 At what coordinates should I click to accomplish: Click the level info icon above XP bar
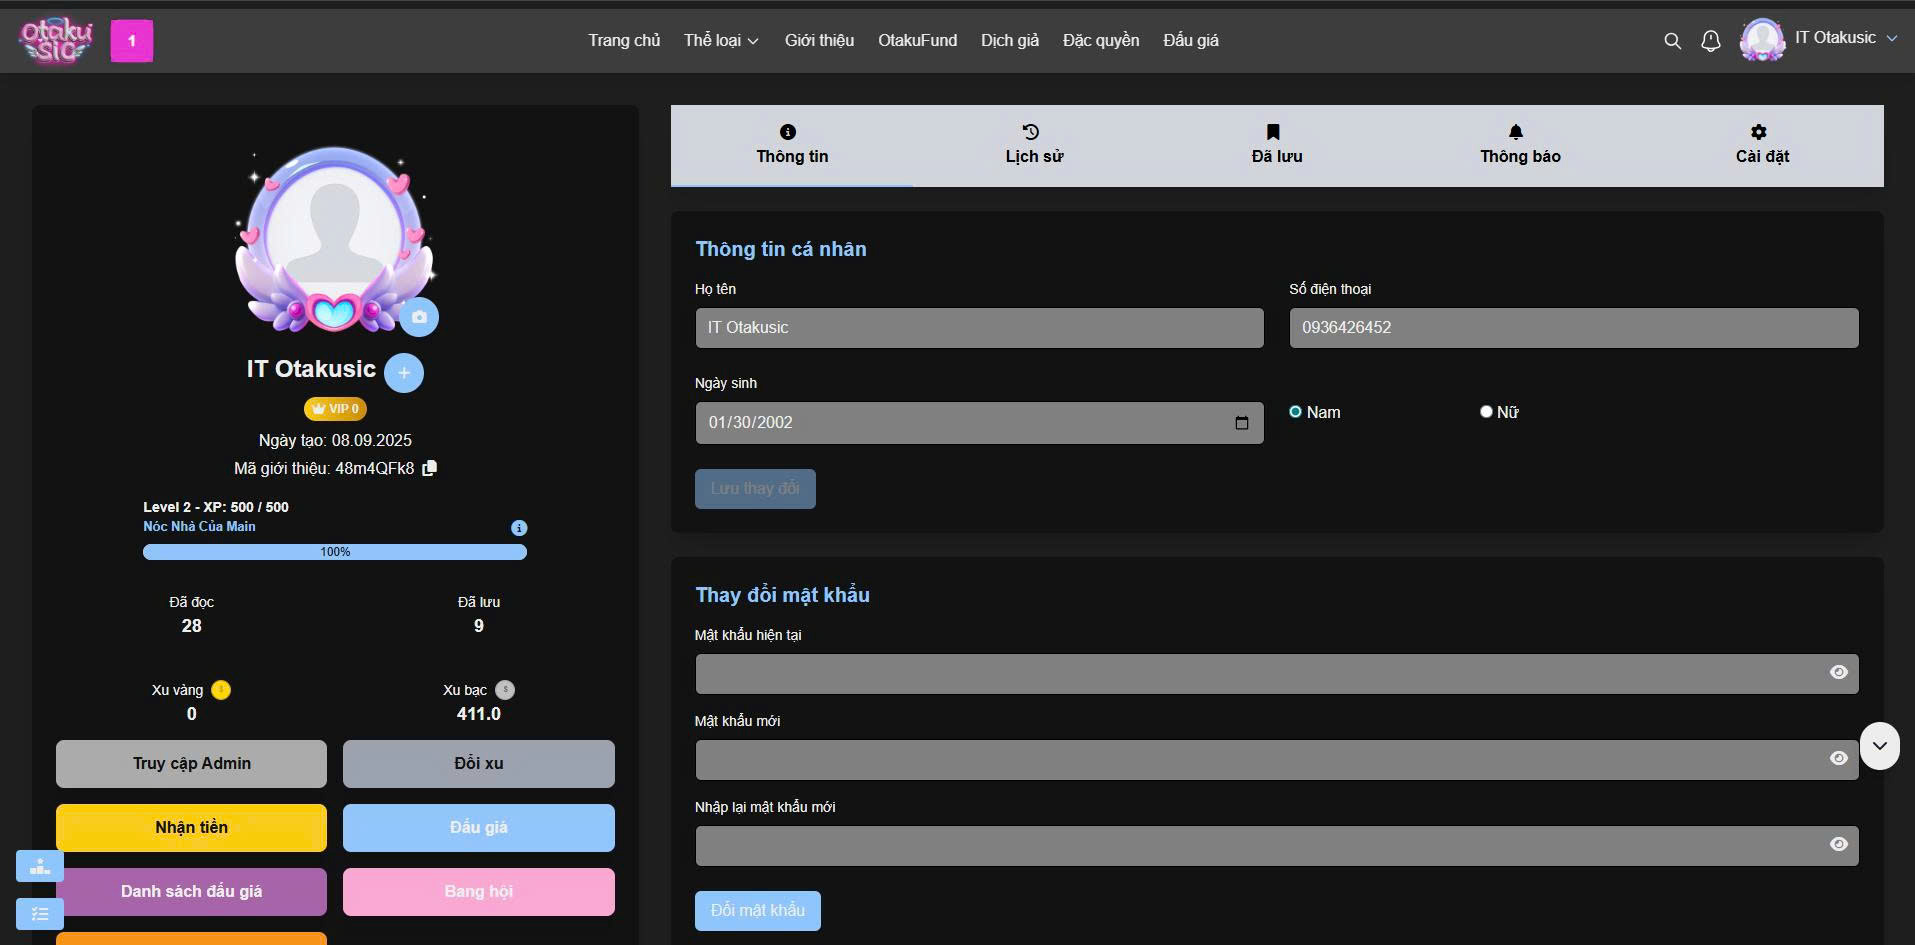pos(519,528)
